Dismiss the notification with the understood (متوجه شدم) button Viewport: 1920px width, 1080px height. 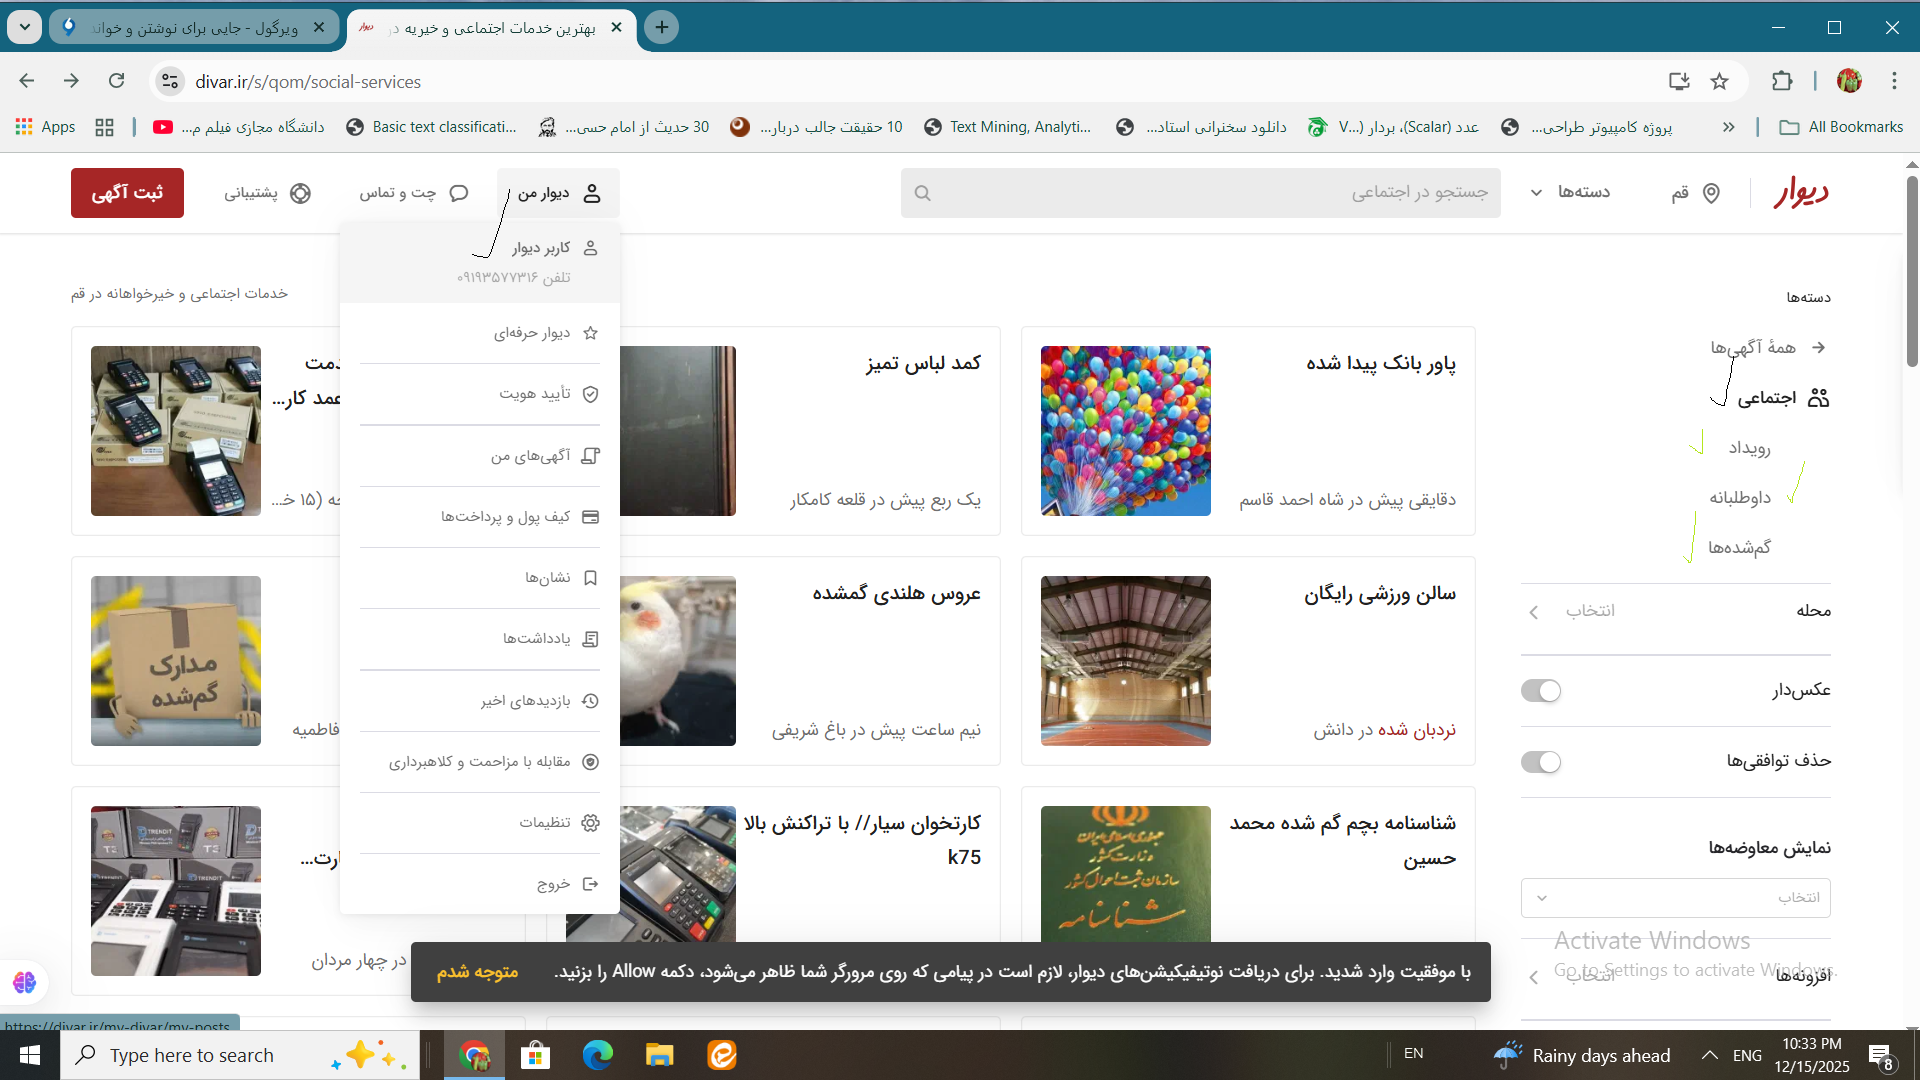[477, 972]
